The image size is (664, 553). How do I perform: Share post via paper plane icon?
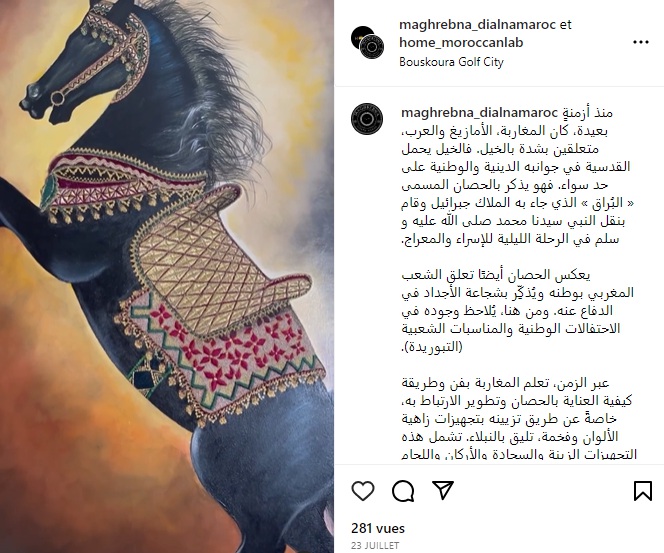pos(443,490)
